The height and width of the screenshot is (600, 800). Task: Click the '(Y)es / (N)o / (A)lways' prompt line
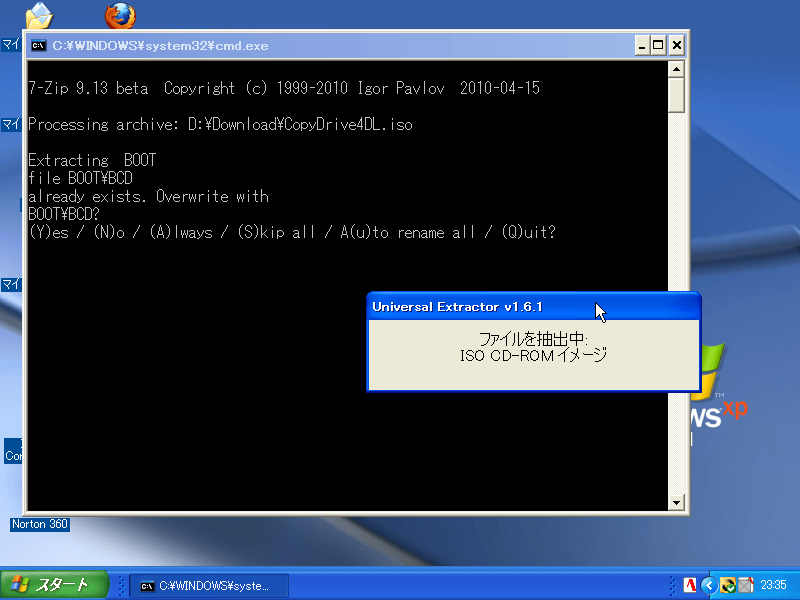(292, 233)
